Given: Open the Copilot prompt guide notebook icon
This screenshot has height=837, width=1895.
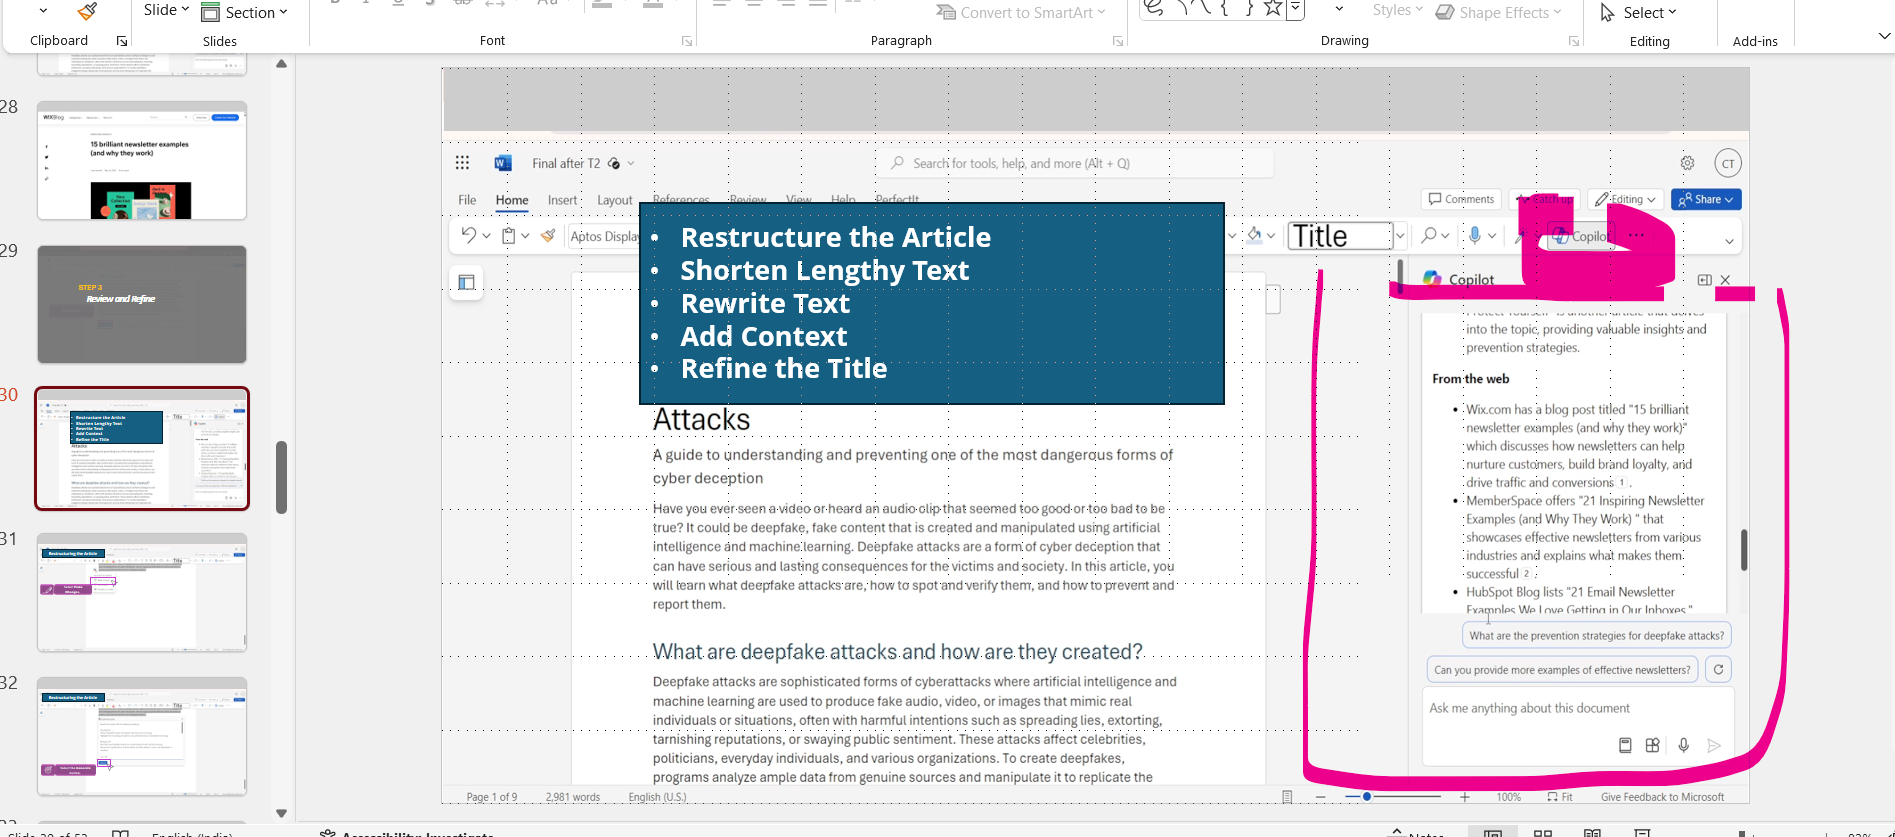Looking at the screenshot, I should point(1625,745).
